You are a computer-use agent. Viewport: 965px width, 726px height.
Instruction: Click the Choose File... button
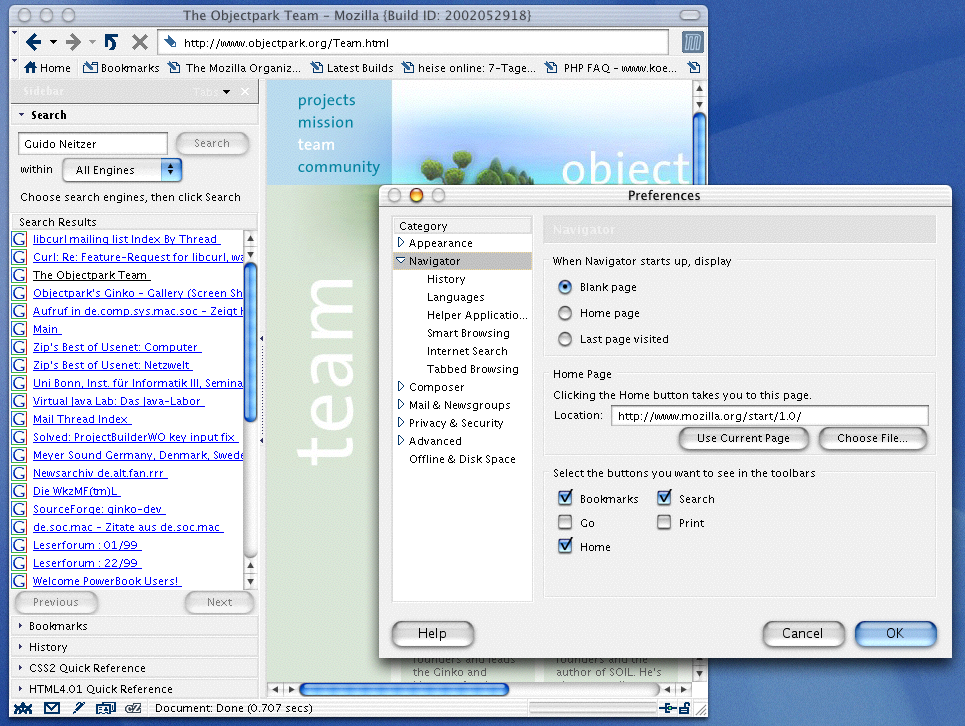coord(872,438)
